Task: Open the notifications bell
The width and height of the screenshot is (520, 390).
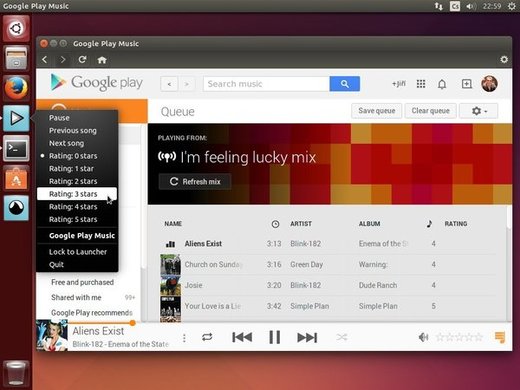Action: 442,84
